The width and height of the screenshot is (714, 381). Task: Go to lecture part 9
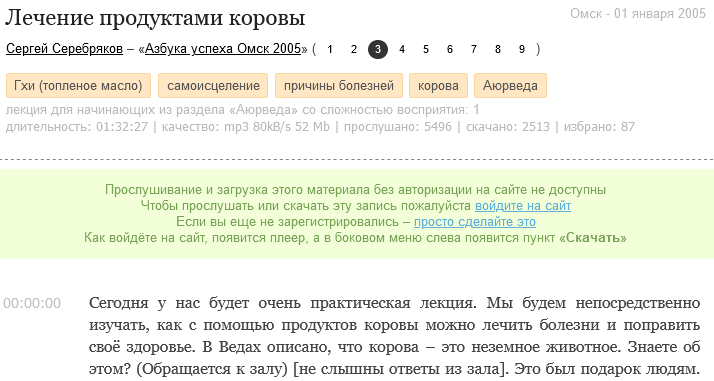point(522,49)
